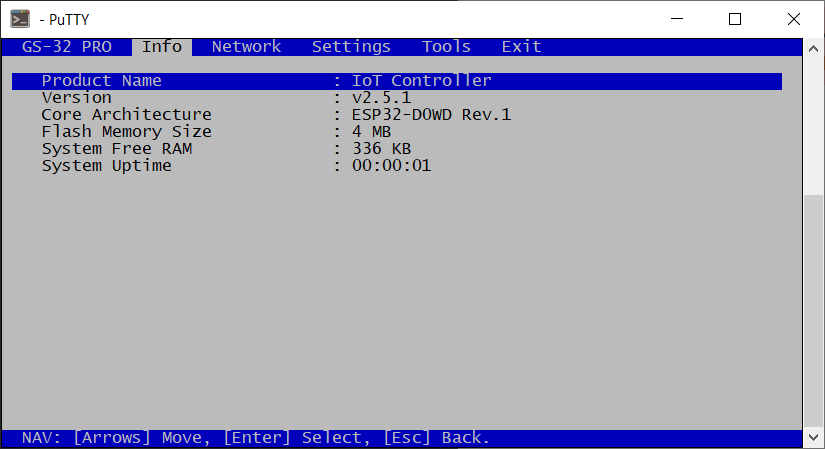Click the GS-32 PRO title label
This screenshot has height=449, width=825.
pyautogui.click(x=67, y=47)
